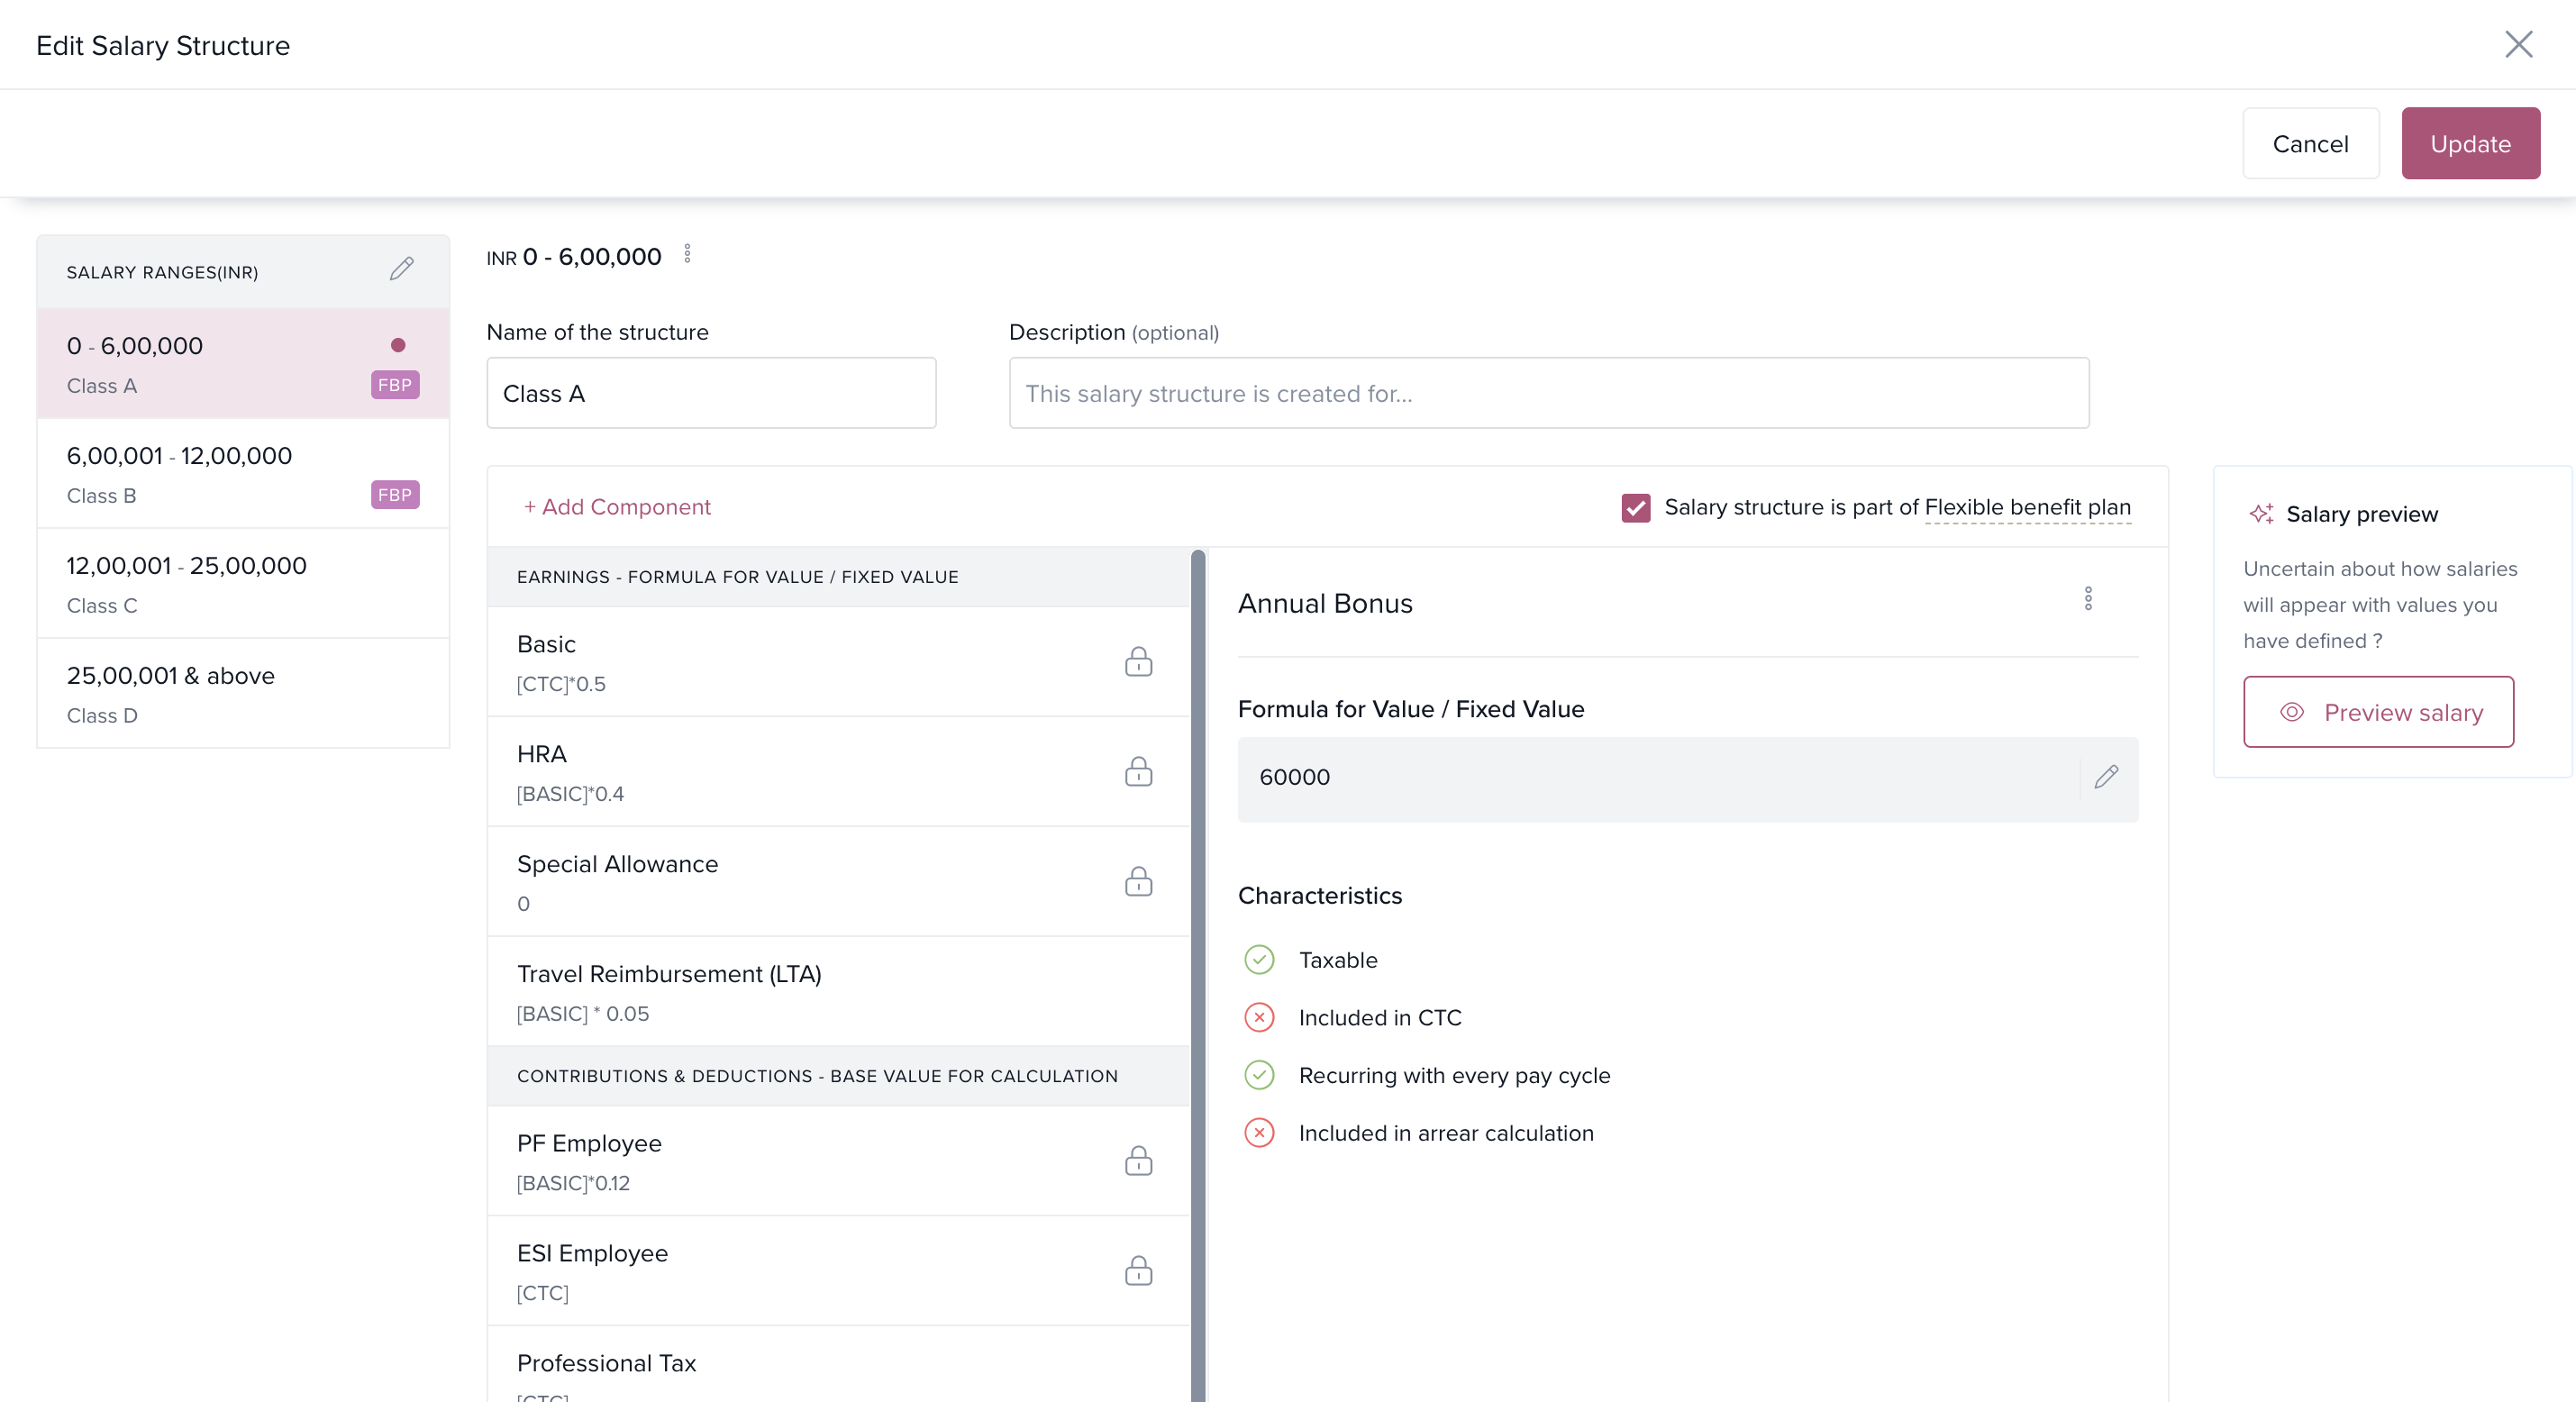Screen dimensions: 2576x1402
Task: Edit the Annual Bonus formula with pencil icon
Action: [2106, 777]
